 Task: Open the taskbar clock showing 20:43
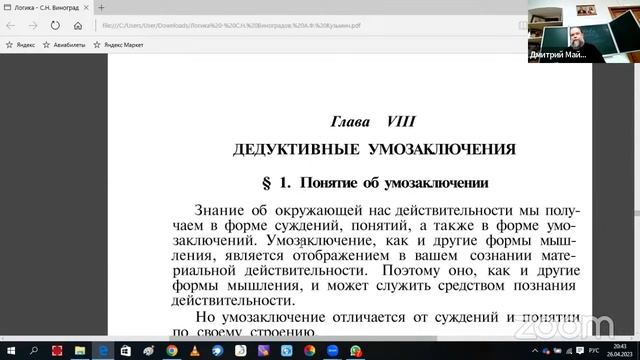pos(620,351)
